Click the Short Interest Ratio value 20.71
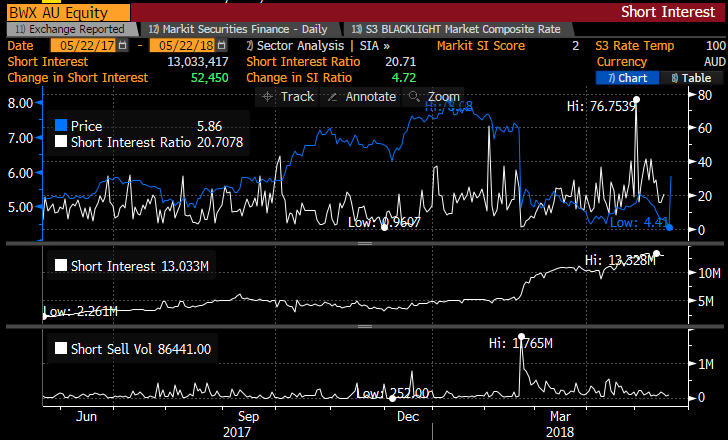Viewport: 728px width, 440px height. 401,62
